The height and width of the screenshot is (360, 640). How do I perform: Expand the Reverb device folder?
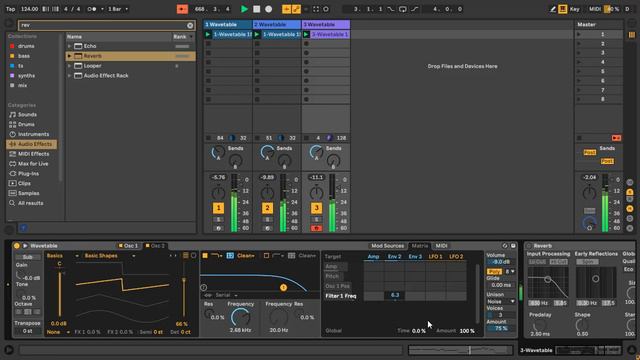[x=69, y=56]
